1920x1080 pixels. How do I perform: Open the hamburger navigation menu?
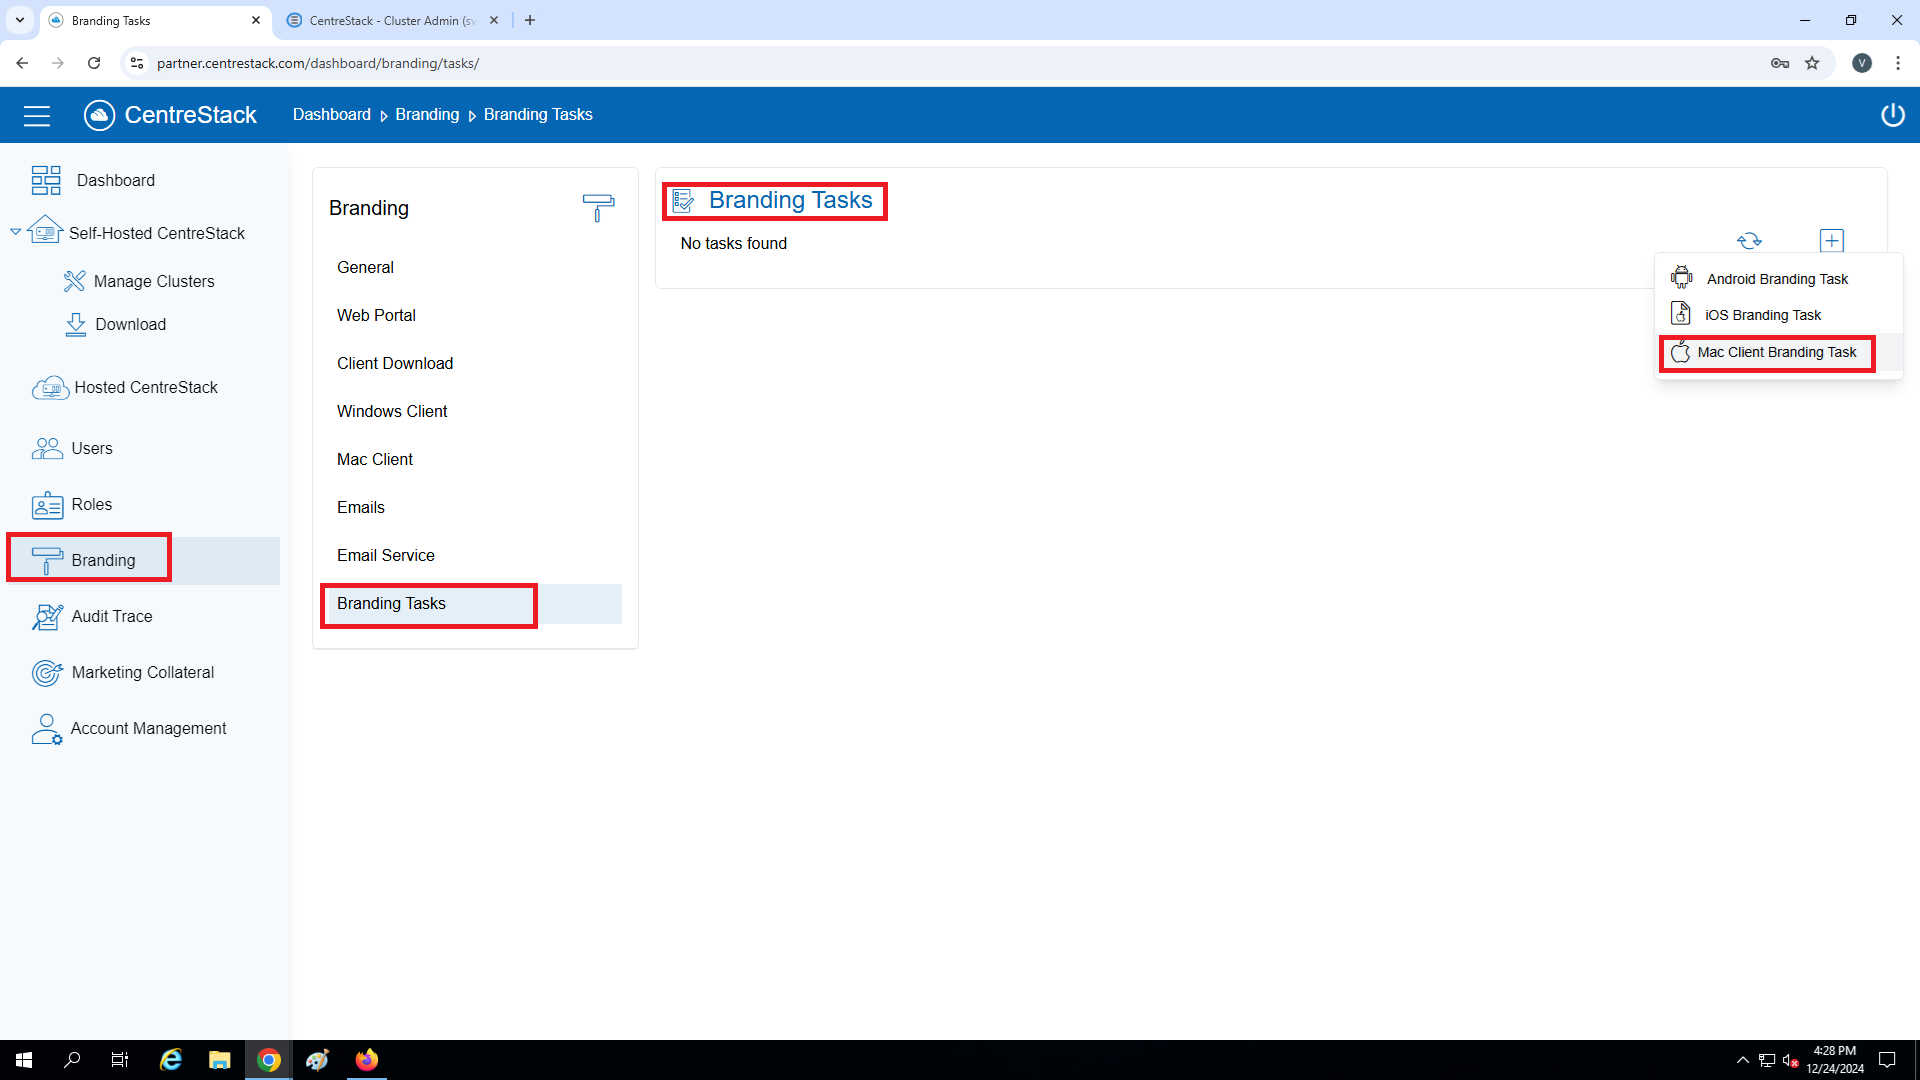coord(37,116)
